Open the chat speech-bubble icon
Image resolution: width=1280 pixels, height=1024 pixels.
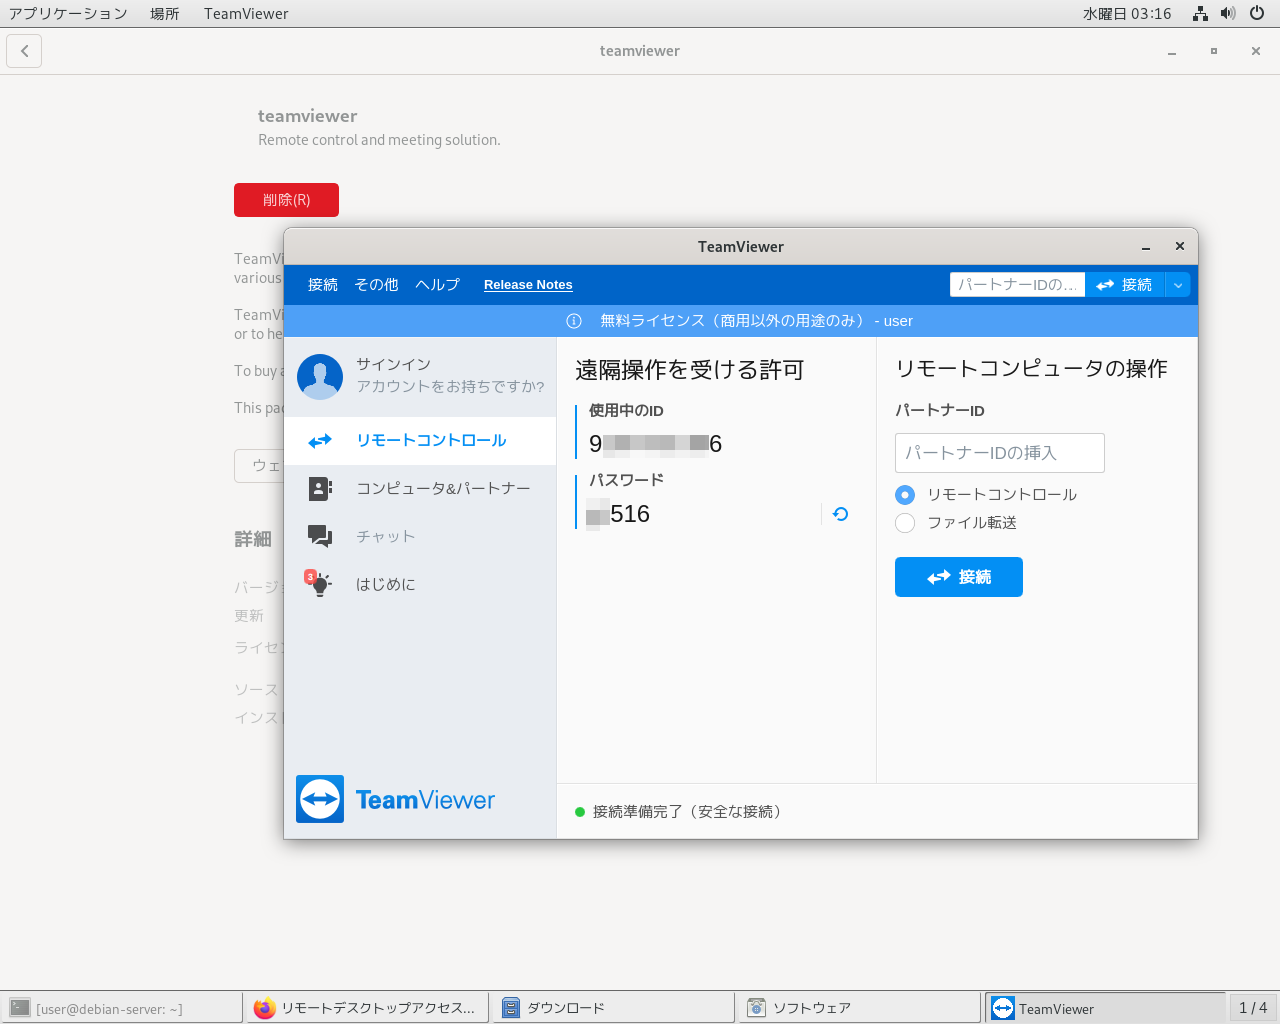320,536
